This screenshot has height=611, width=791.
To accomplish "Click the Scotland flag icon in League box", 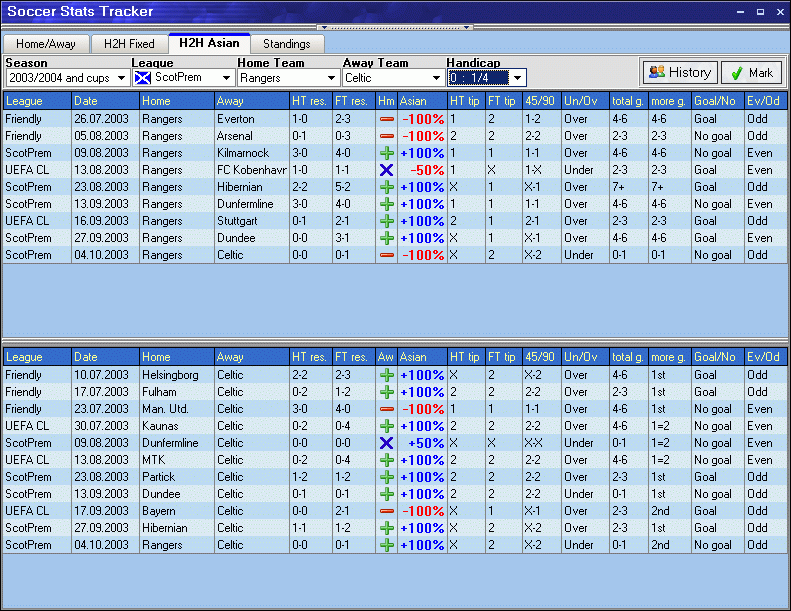I will pos(143,77).
